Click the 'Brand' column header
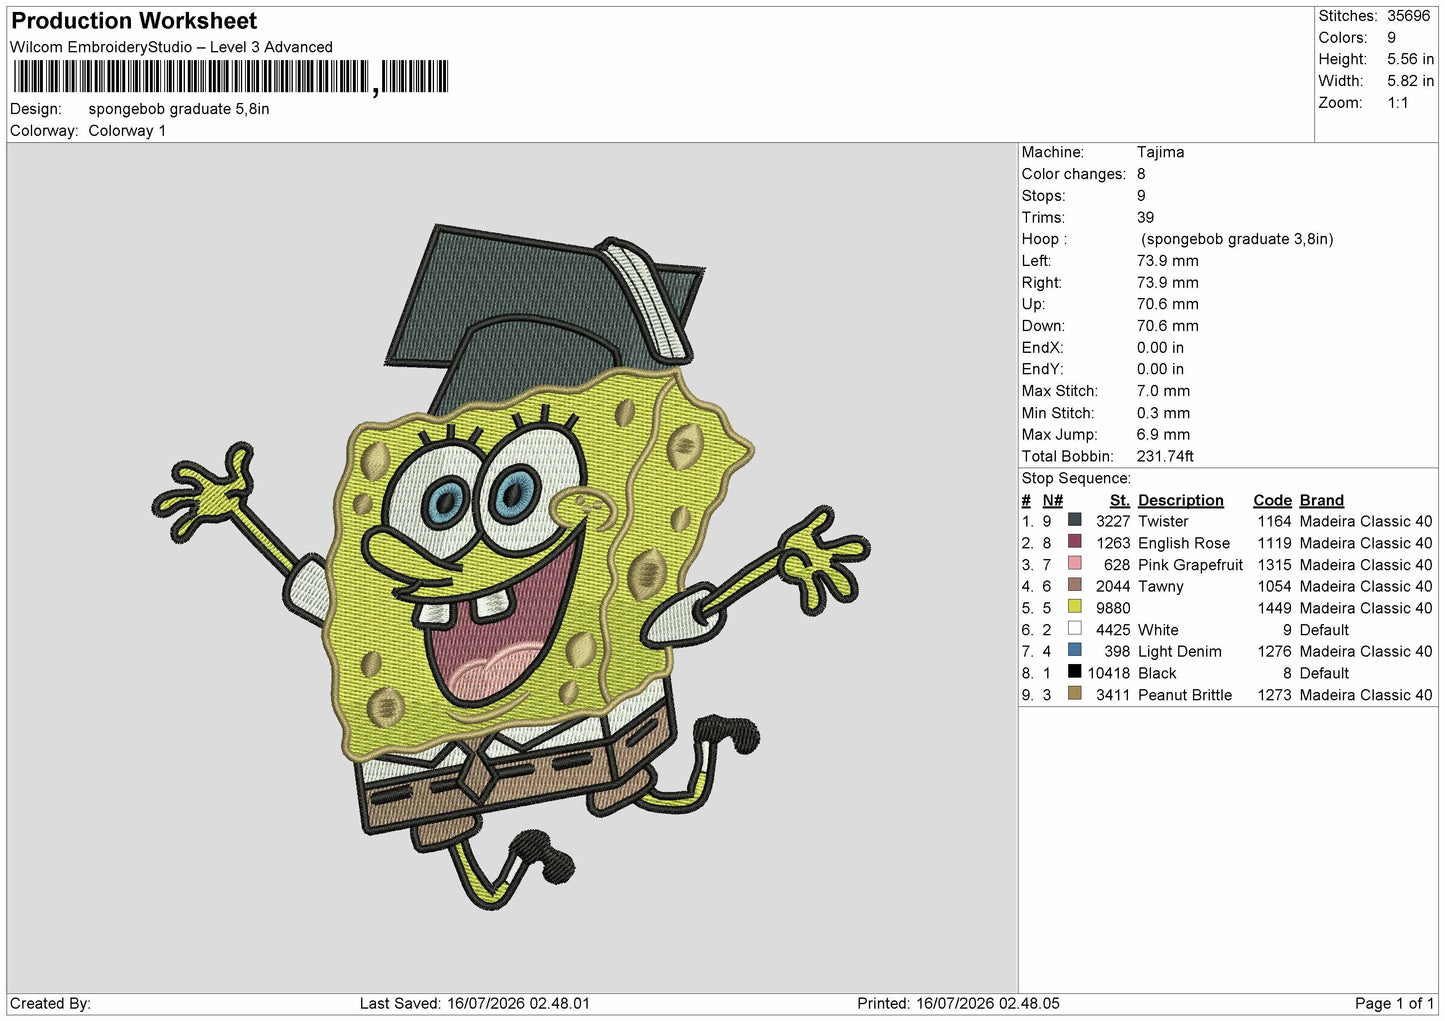 coord(1321,500)
